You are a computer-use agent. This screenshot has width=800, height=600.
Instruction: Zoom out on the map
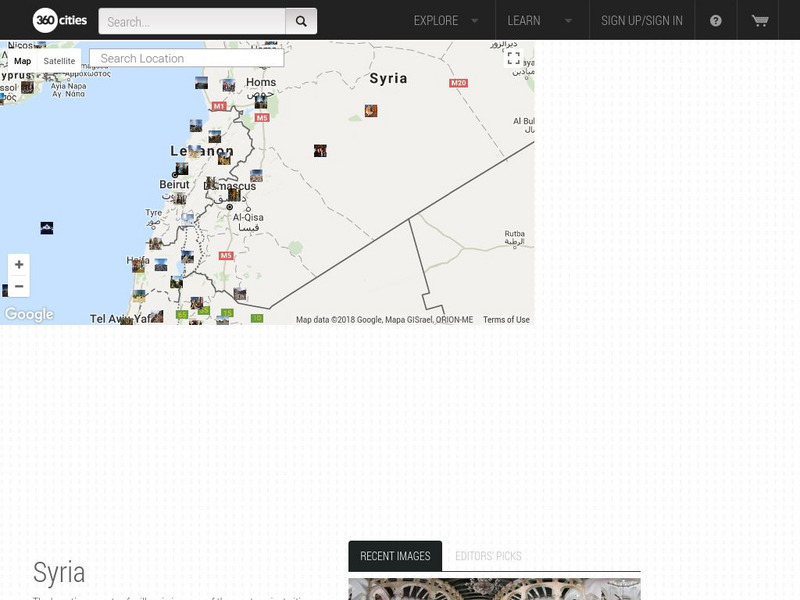pos(18,286)
